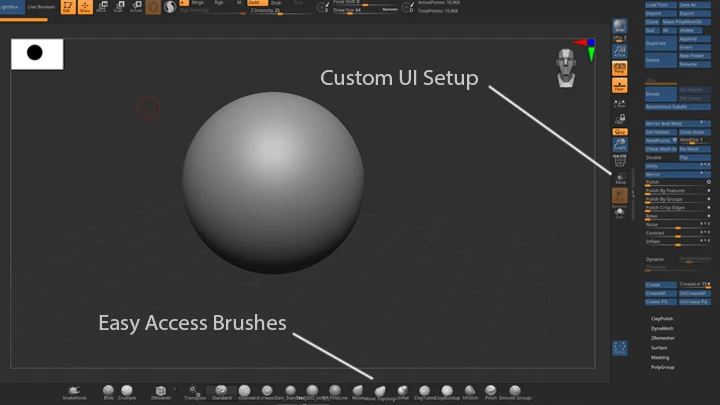
Task: Select the Inflat brush
Action: [x=403, y=393]
